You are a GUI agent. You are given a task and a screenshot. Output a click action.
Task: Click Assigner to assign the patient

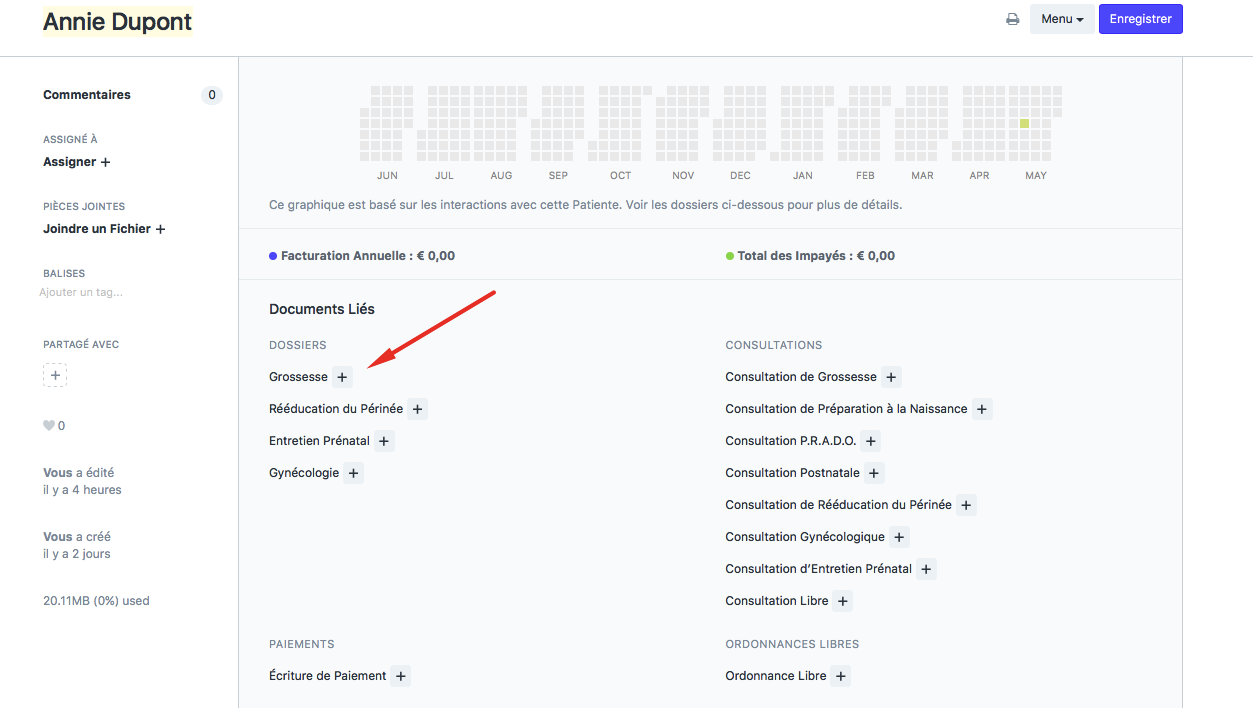(76, 162)
